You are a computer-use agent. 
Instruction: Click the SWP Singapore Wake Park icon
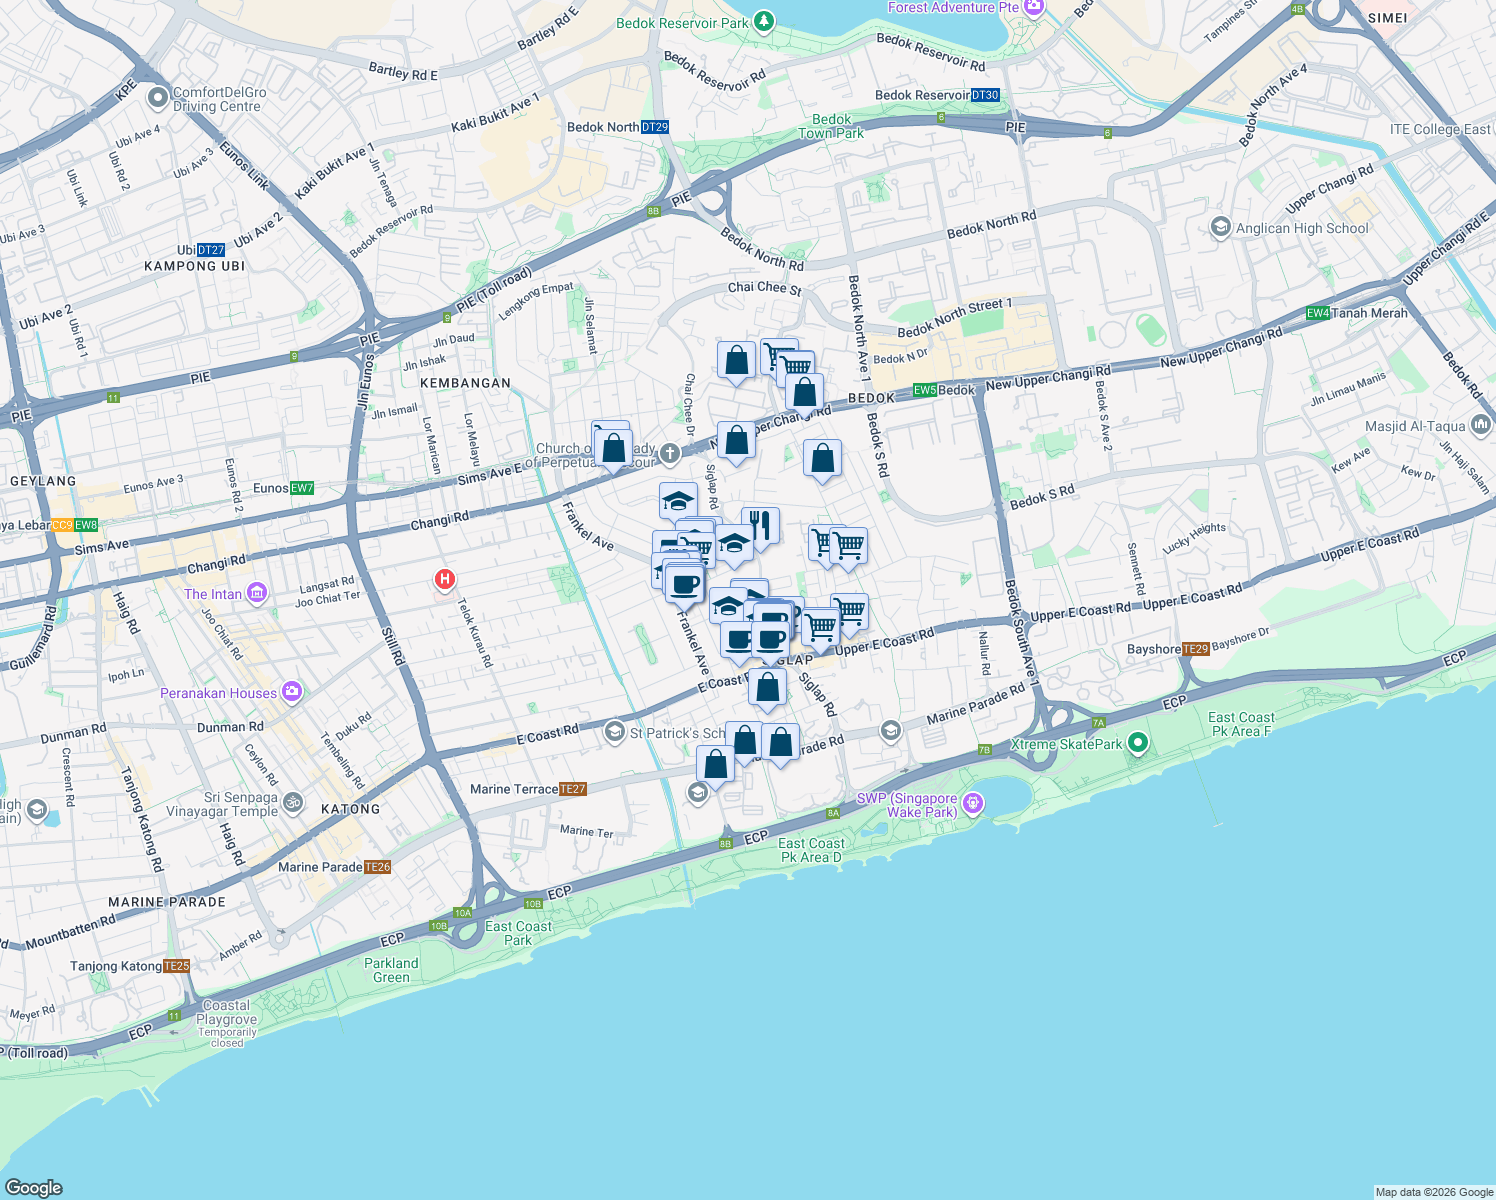point(973,803)
